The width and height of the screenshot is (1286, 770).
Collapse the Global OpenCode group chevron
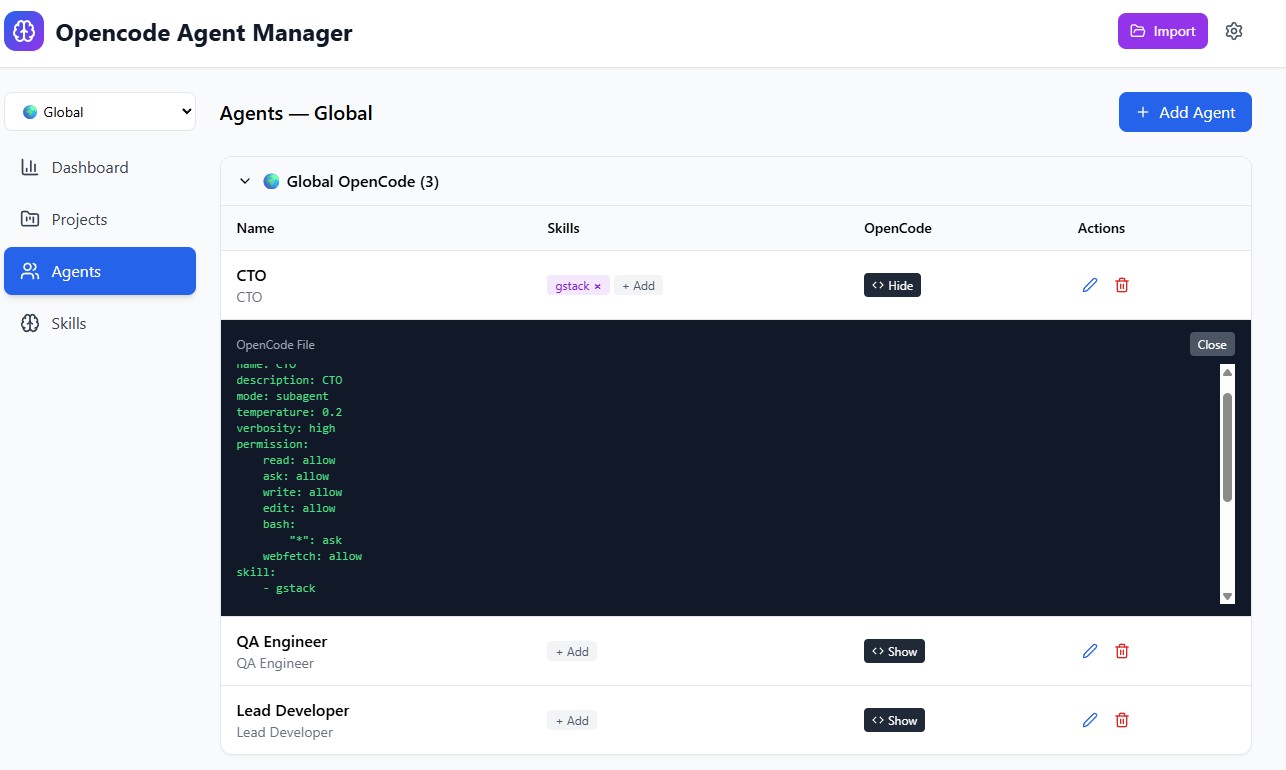(245, 181)
